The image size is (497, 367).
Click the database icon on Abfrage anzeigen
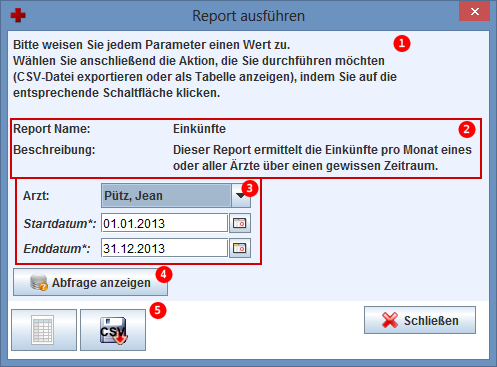pyautogui.click(x=38, y=282)
